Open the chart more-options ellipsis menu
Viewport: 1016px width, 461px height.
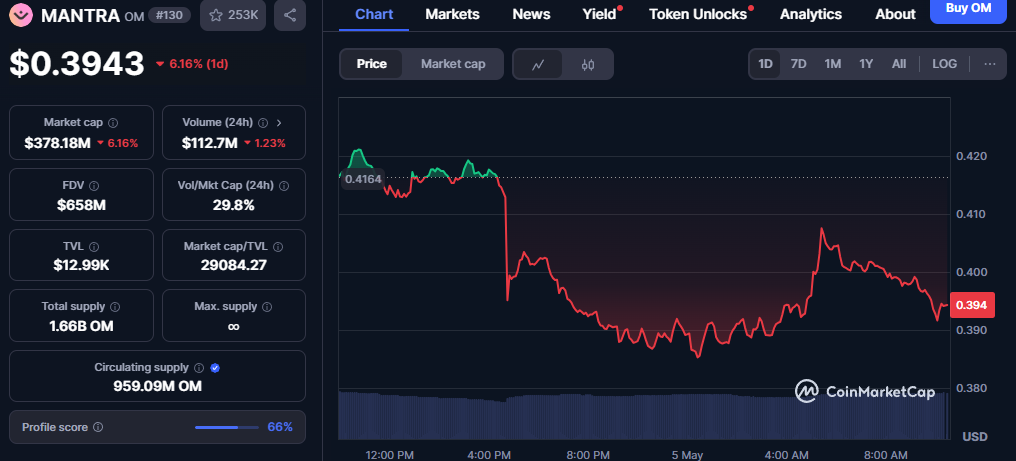pos(989,64)
